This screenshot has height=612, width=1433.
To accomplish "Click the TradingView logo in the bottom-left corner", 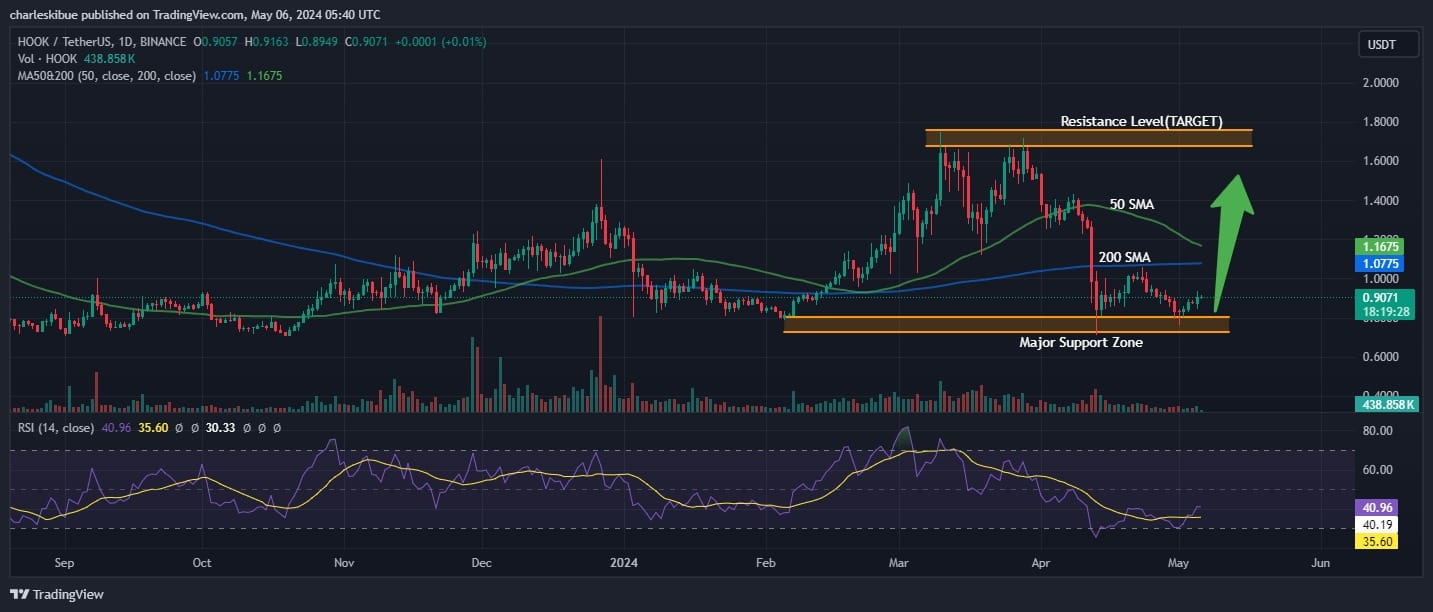I will click(55, 594).
